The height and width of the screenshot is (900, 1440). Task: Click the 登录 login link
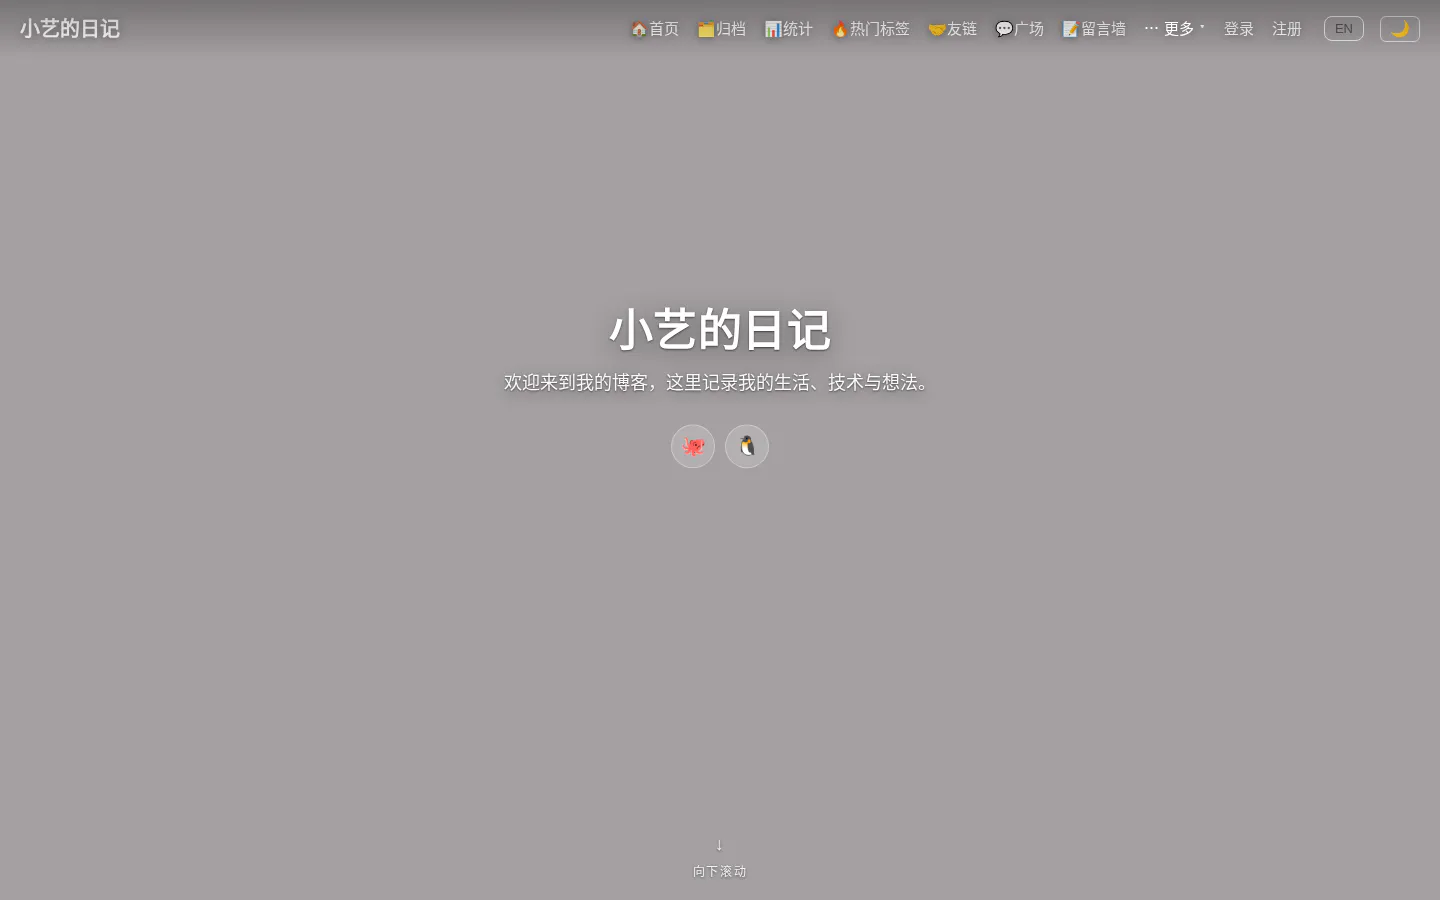pos(1238,29)
